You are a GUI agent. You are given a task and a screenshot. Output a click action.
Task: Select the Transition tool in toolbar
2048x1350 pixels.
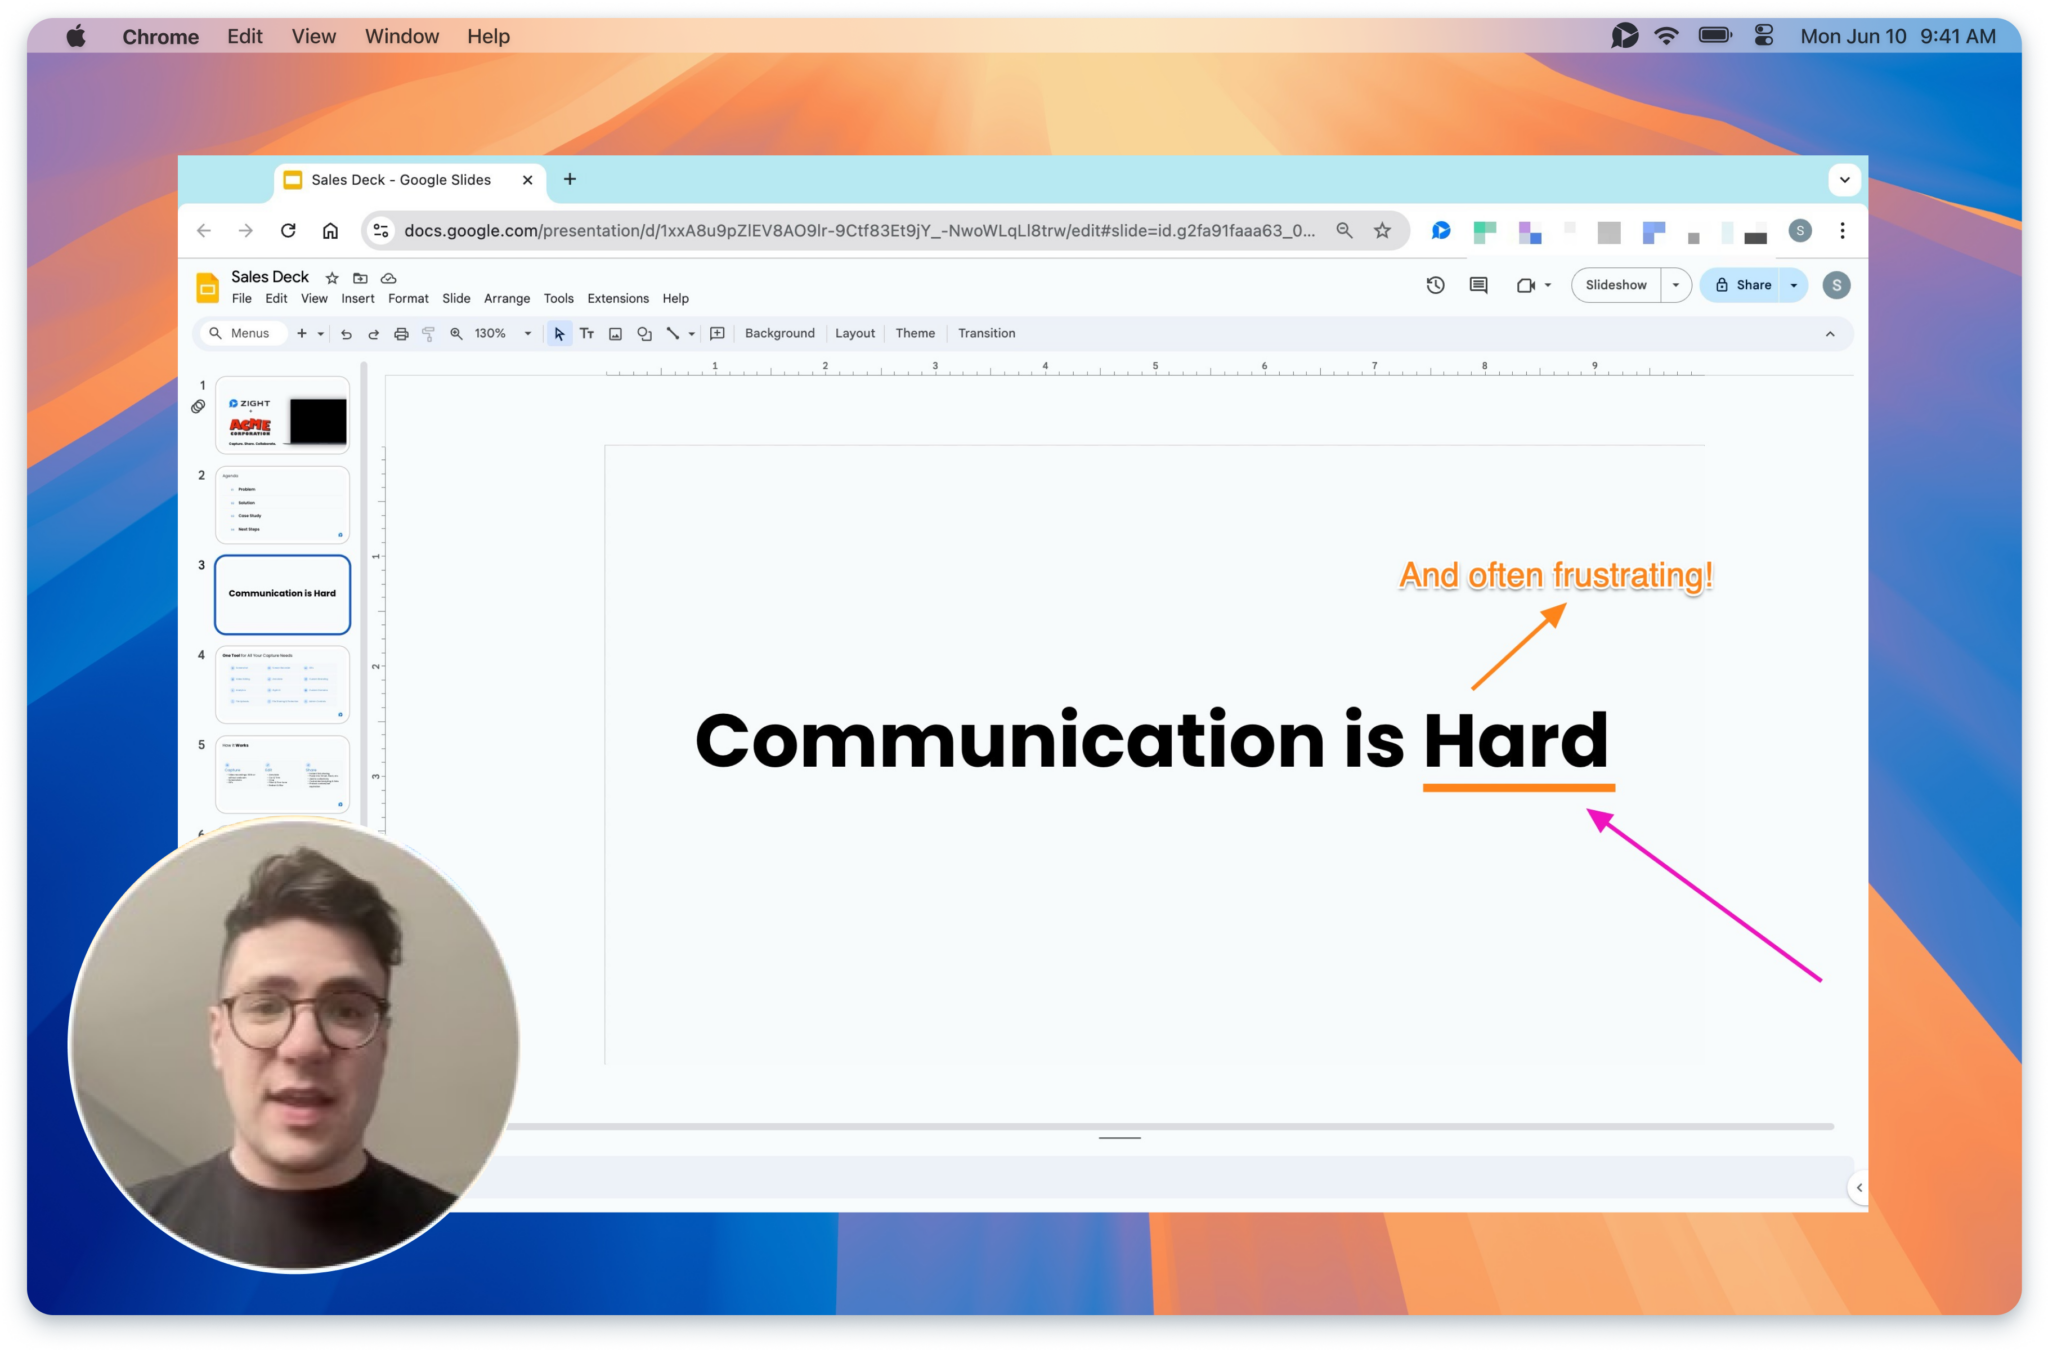(983, 333)
